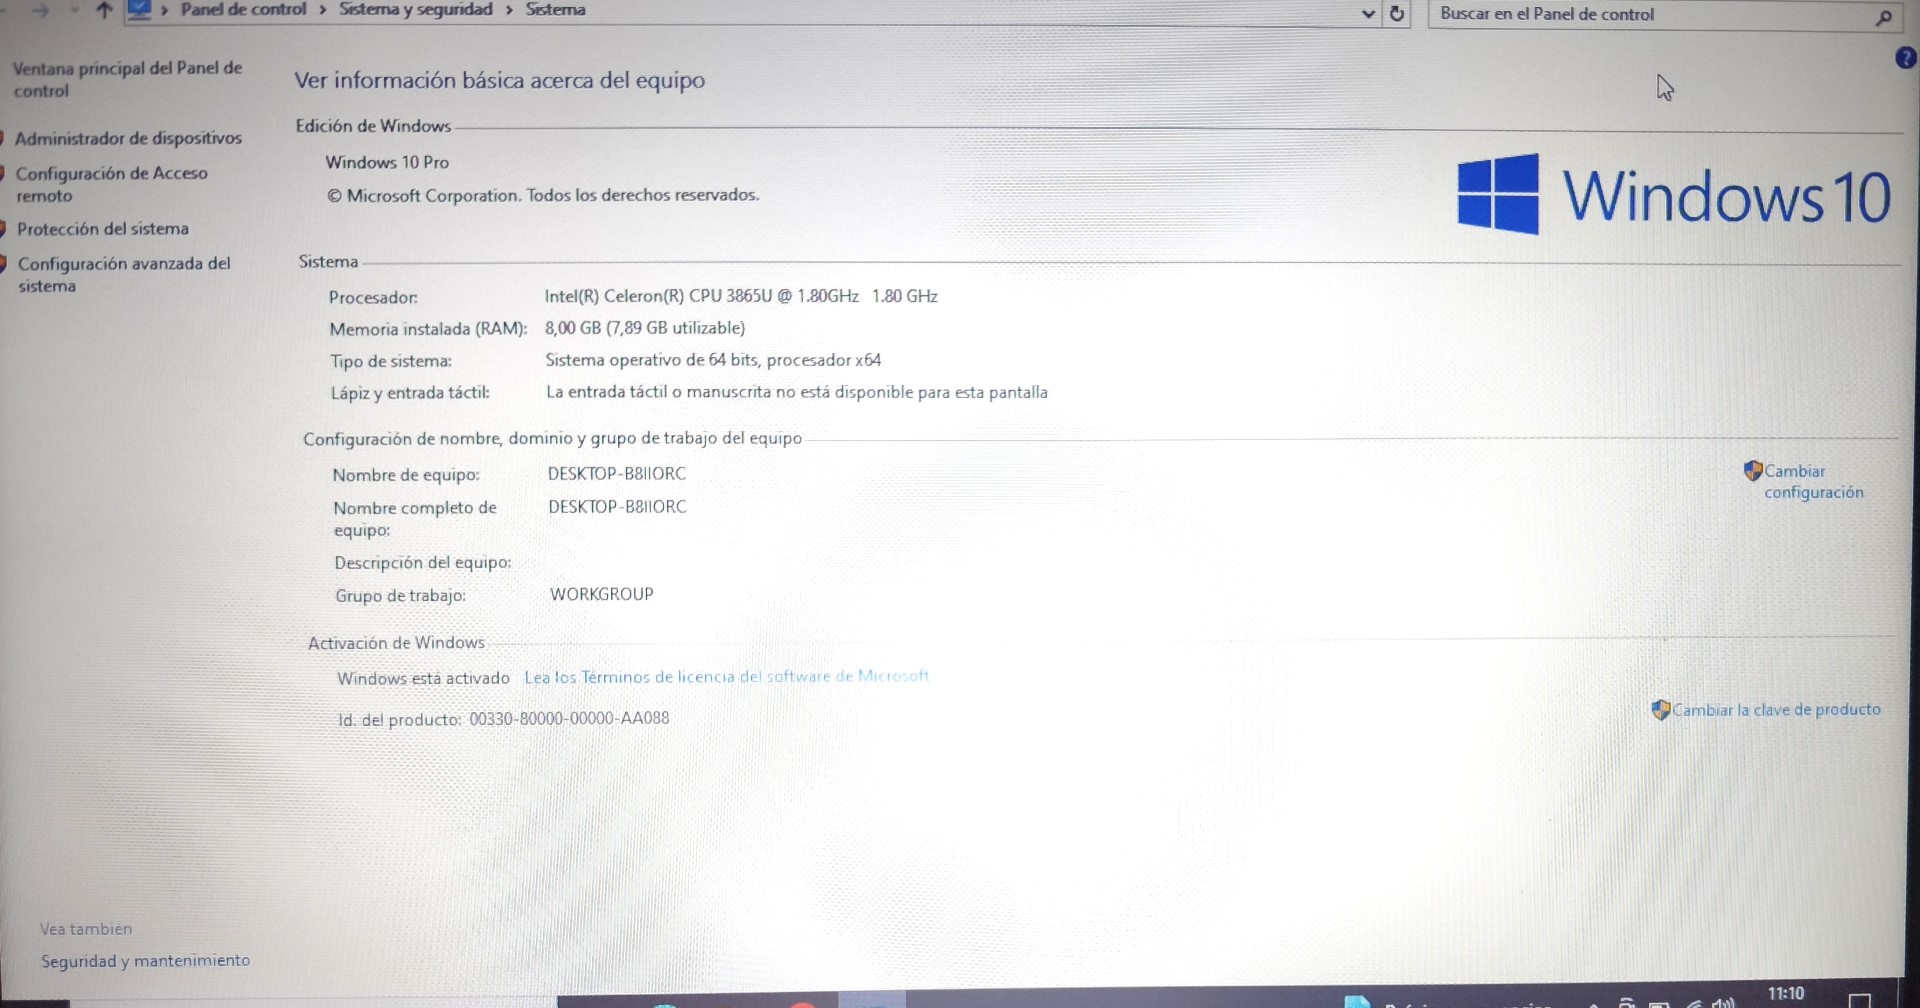Click the shield icon next to Cambiar configuración
Screen dimensions: 1920x1008
point(1752,470)
